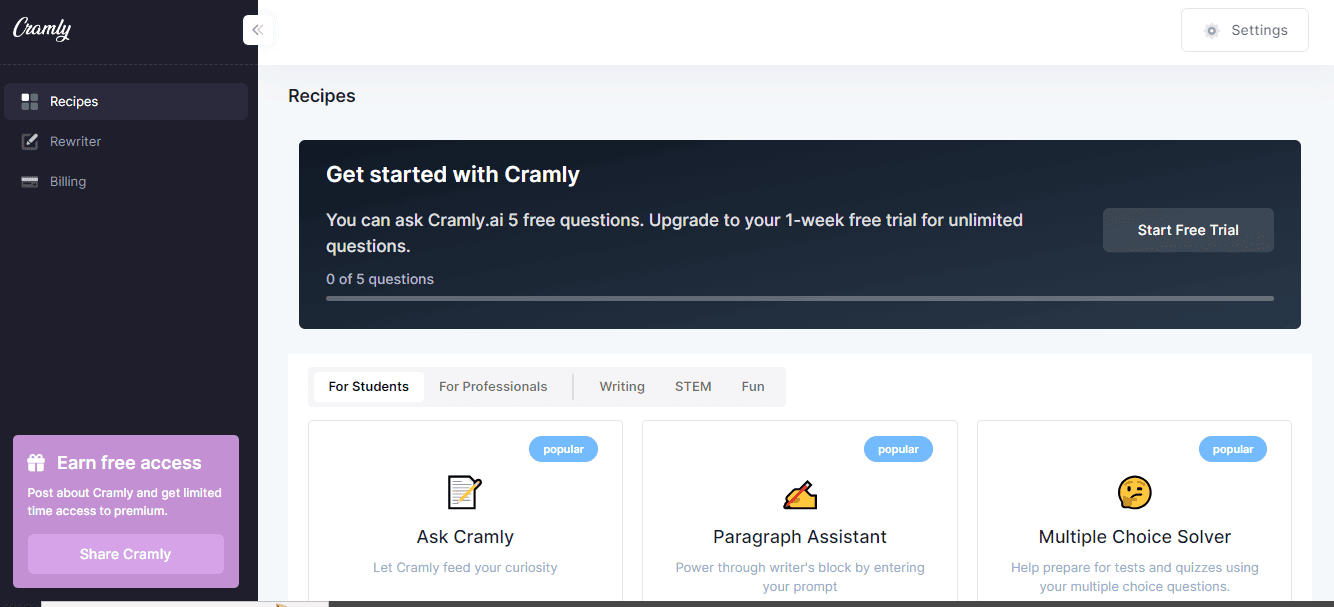Click the Cramly logo at top left
1334x607 pixels.
coord(42,29)
